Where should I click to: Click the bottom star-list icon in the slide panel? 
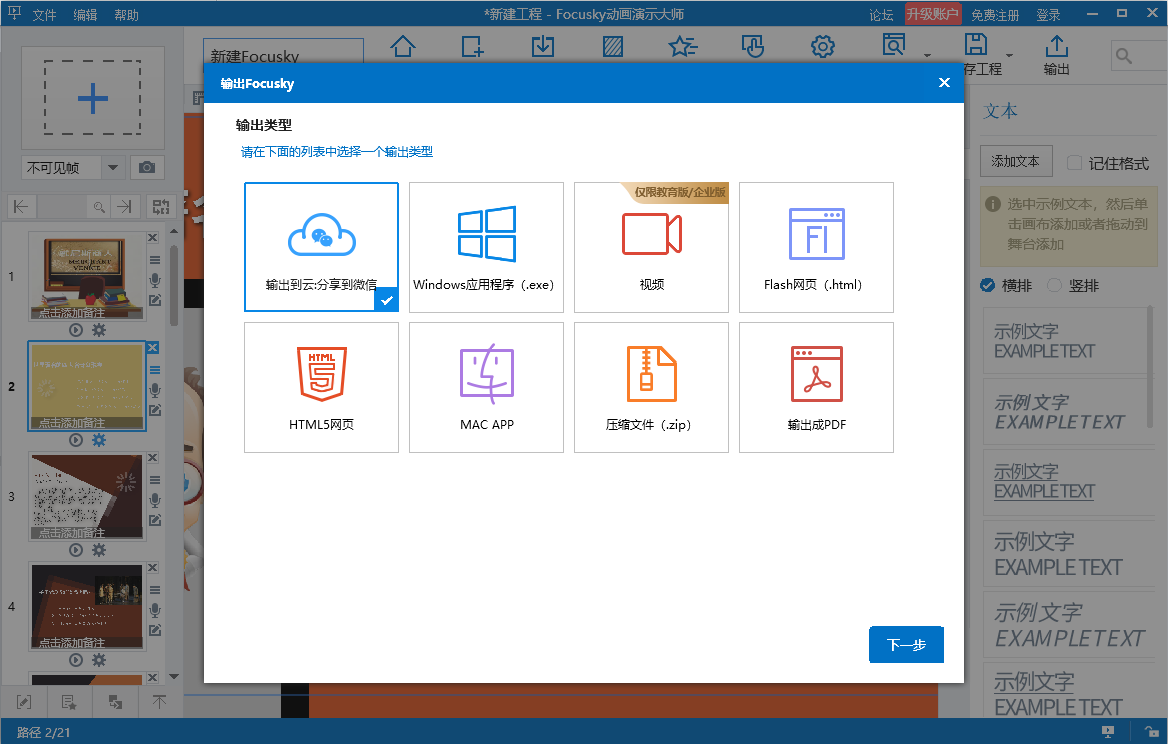pos(69,702)
